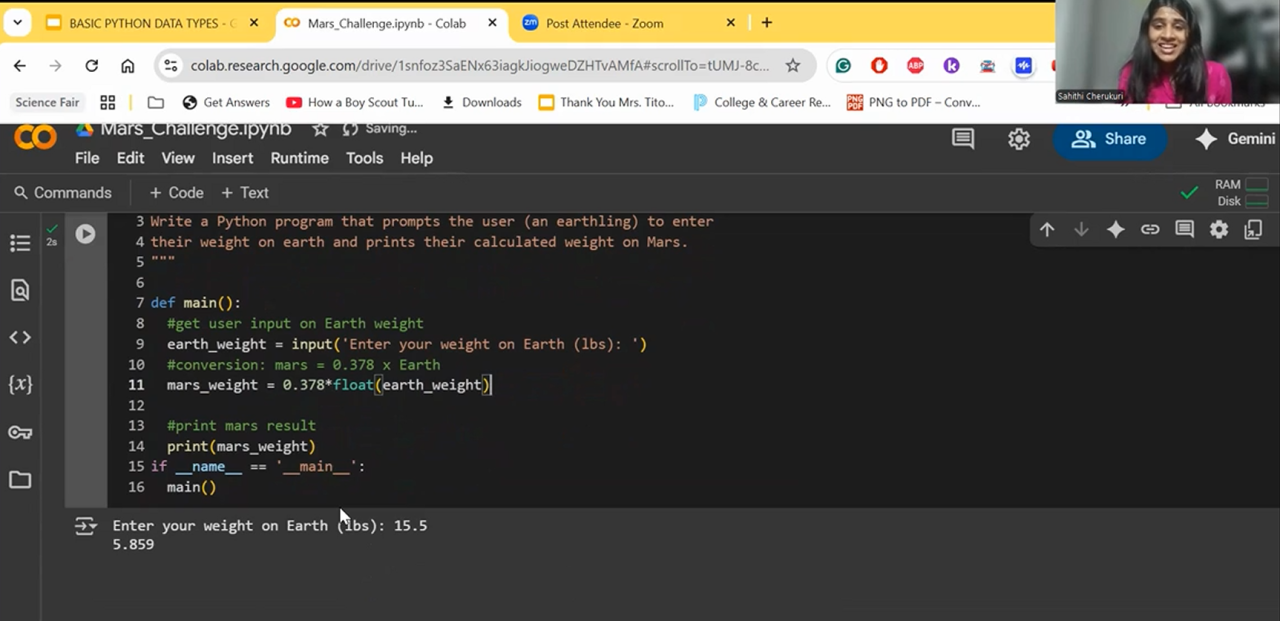Add a new Text cell

click(x=244, y=193)
